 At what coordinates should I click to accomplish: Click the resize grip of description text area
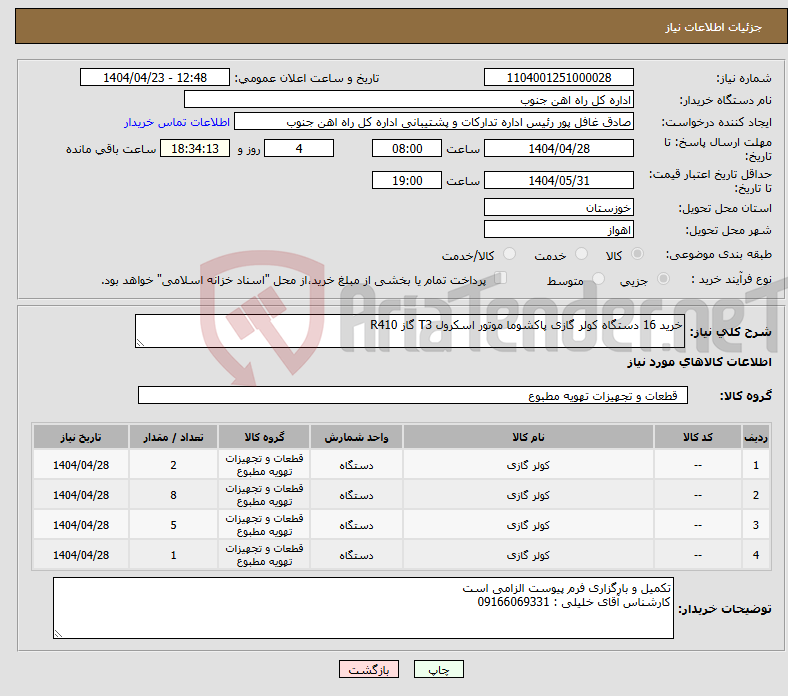[140, 343]
